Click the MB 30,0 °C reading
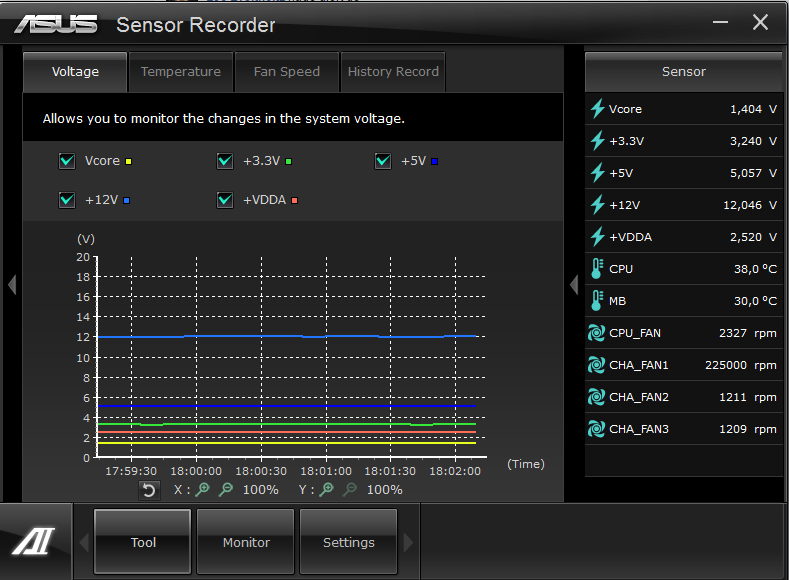Screen dimensions: 789x580 pyautogui.click(x=755, y=301)
